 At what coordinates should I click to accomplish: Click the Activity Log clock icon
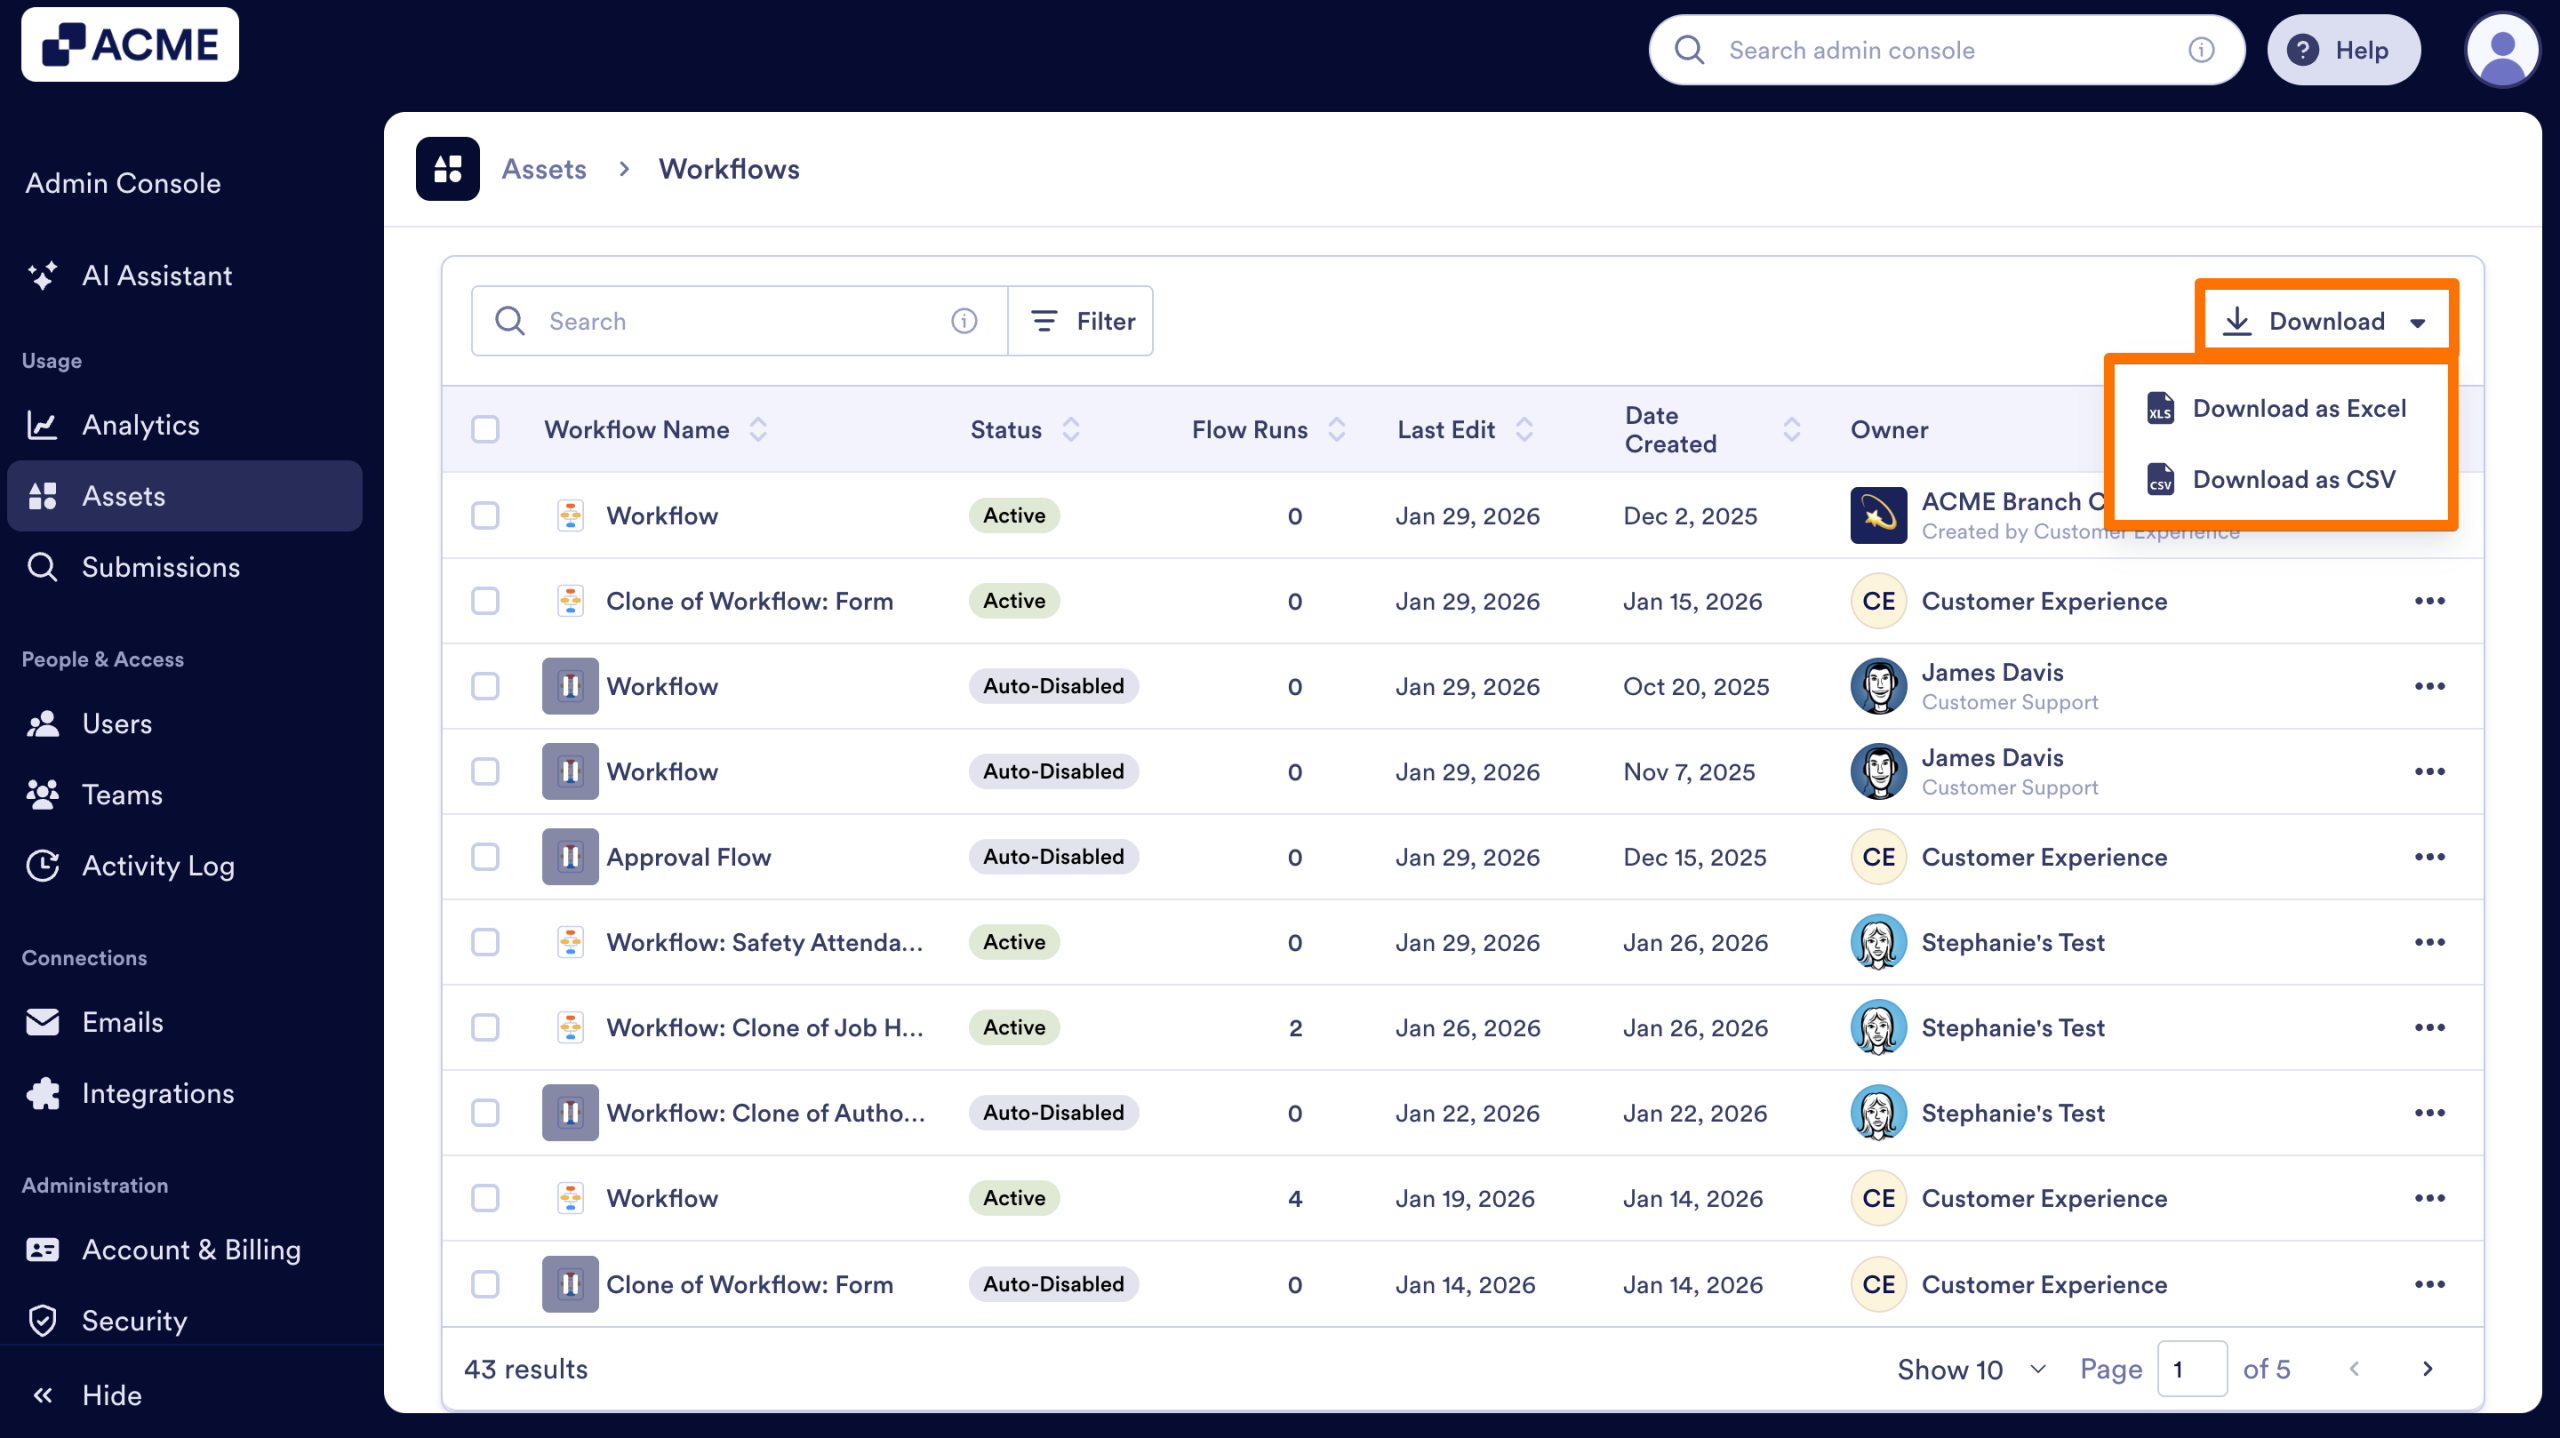[43, 866]
